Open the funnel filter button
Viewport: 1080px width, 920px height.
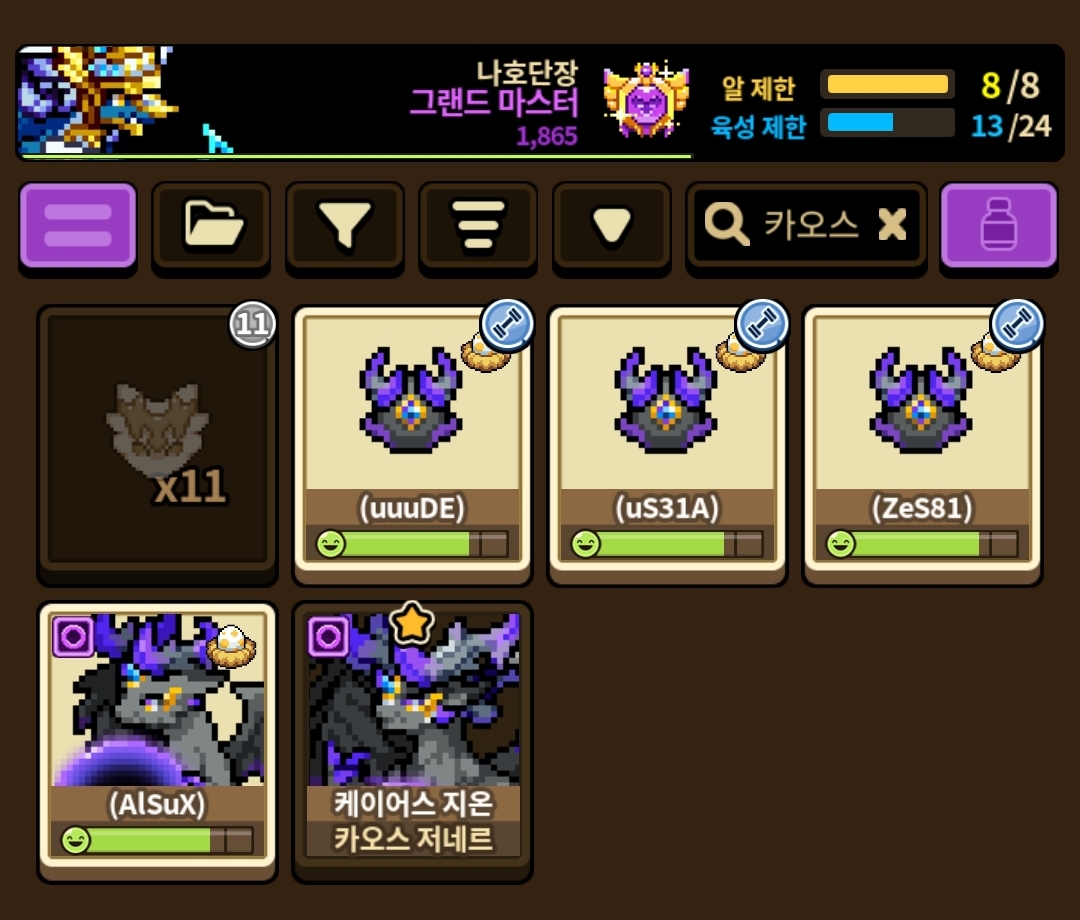(x=344, y=225)
